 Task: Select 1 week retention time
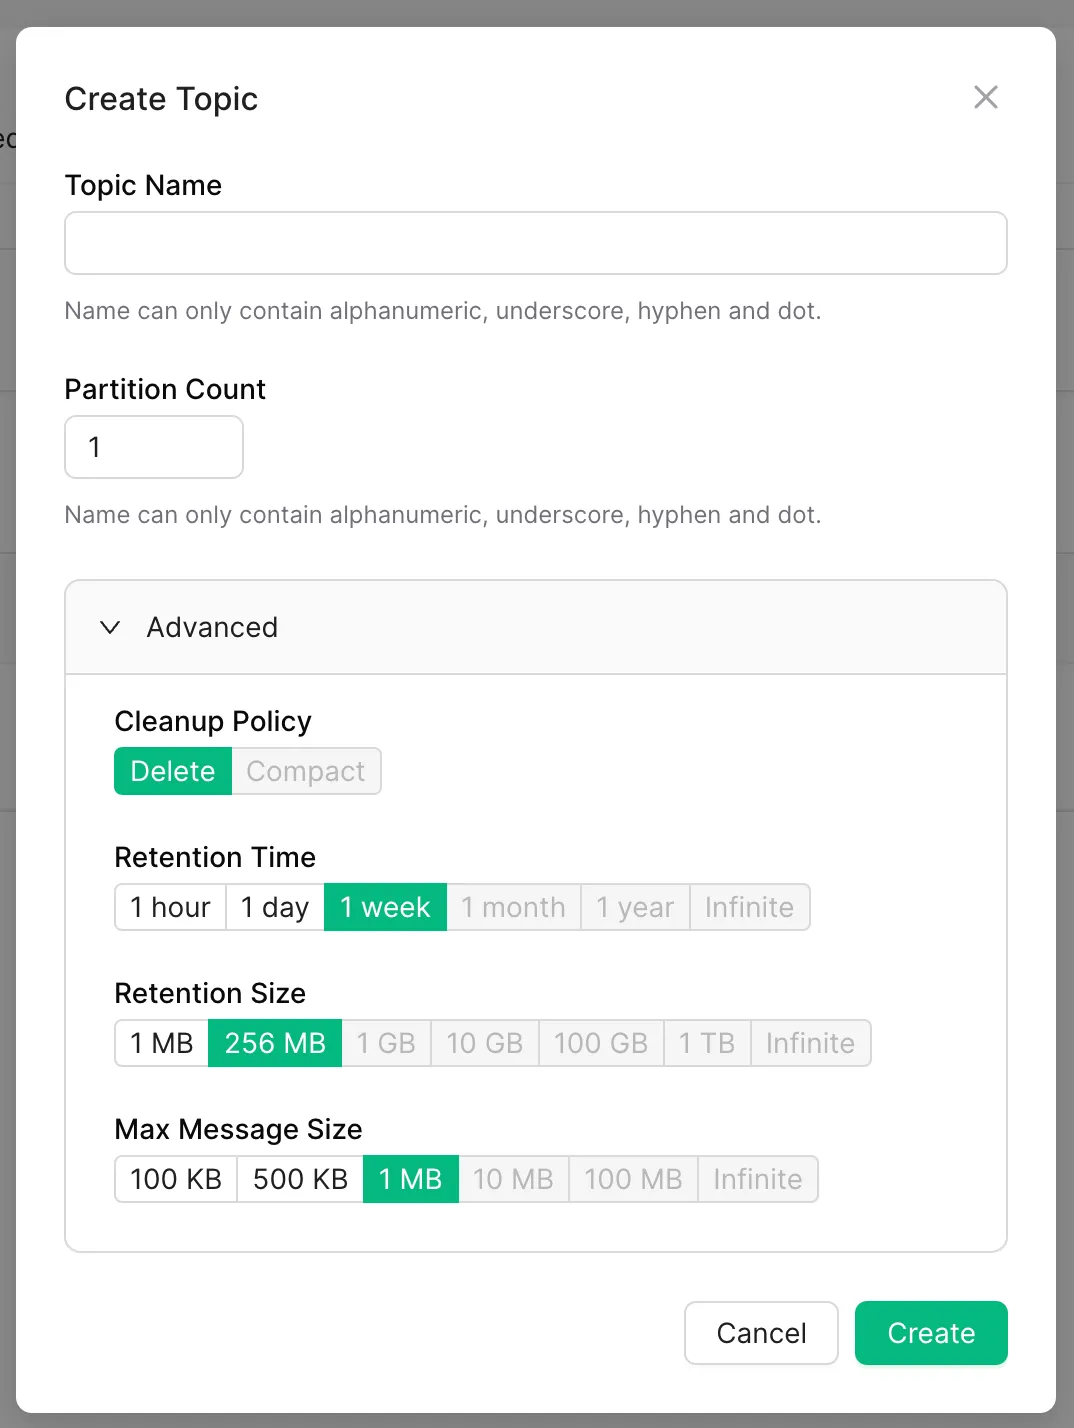click(385, 907)
